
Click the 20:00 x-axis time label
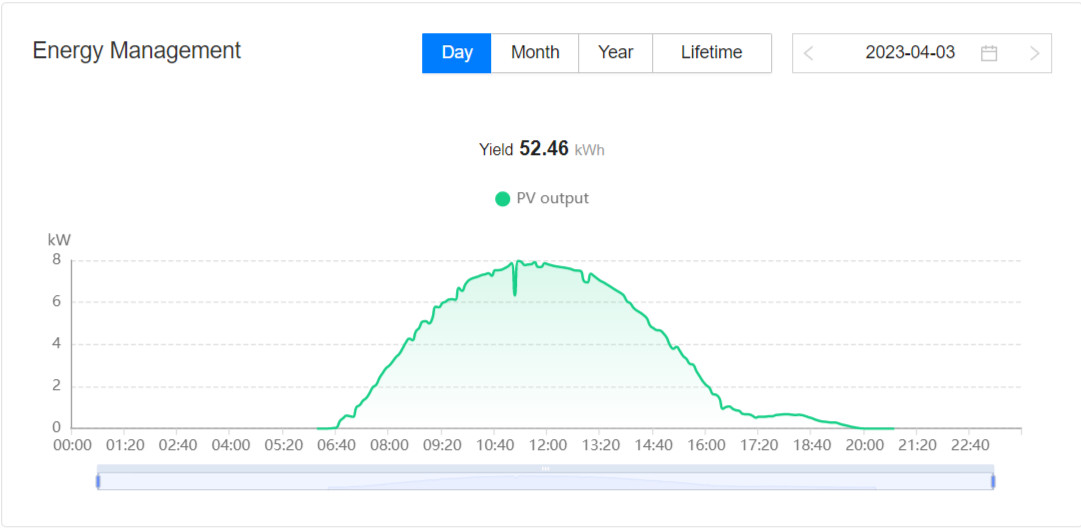point(864,445)
